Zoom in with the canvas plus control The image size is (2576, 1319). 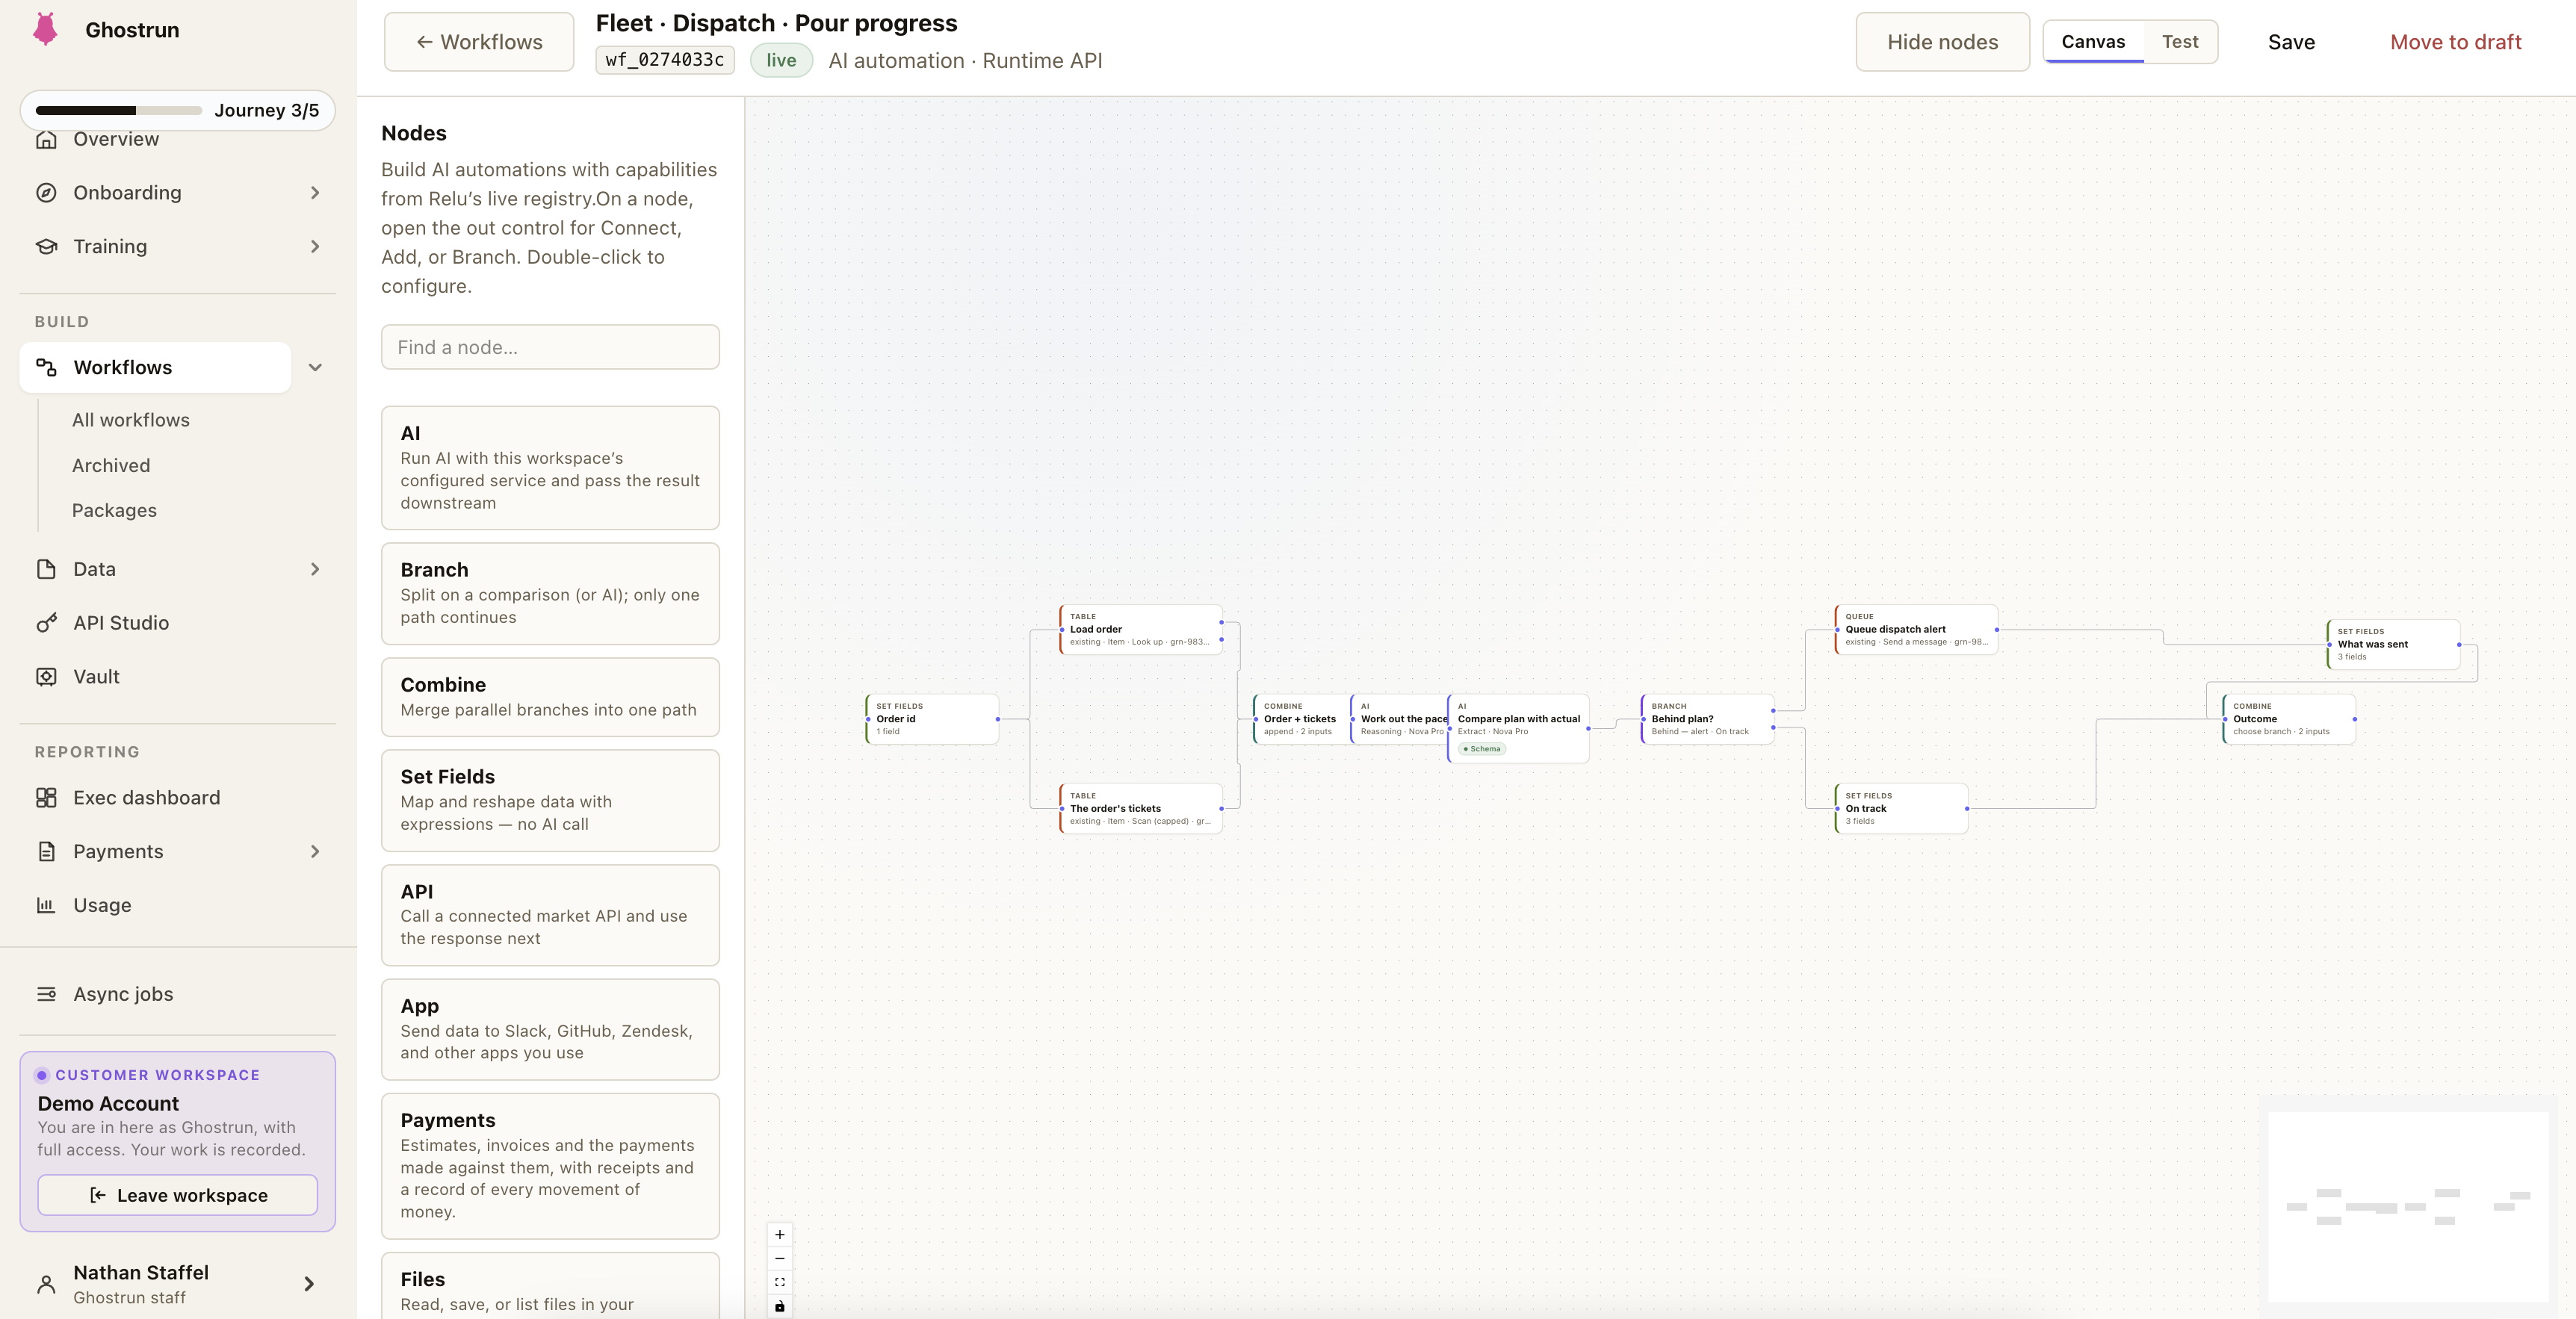pyautogui.click(x=780, y=1235)
